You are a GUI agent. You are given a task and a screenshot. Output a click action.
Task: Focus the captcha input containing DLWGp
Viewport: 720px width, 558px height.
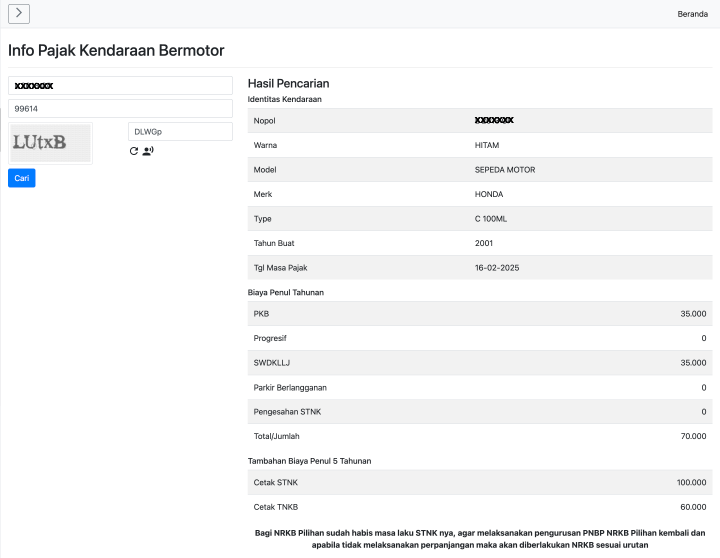[x=180, y=131]
